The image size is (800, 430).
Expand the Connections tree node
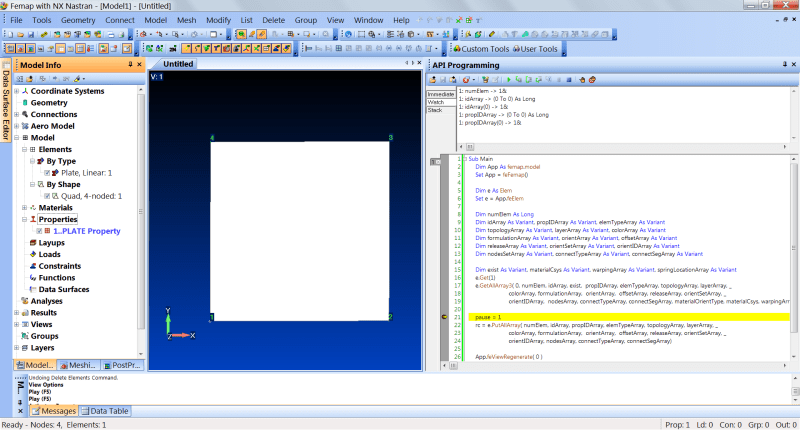pos(16,115)
